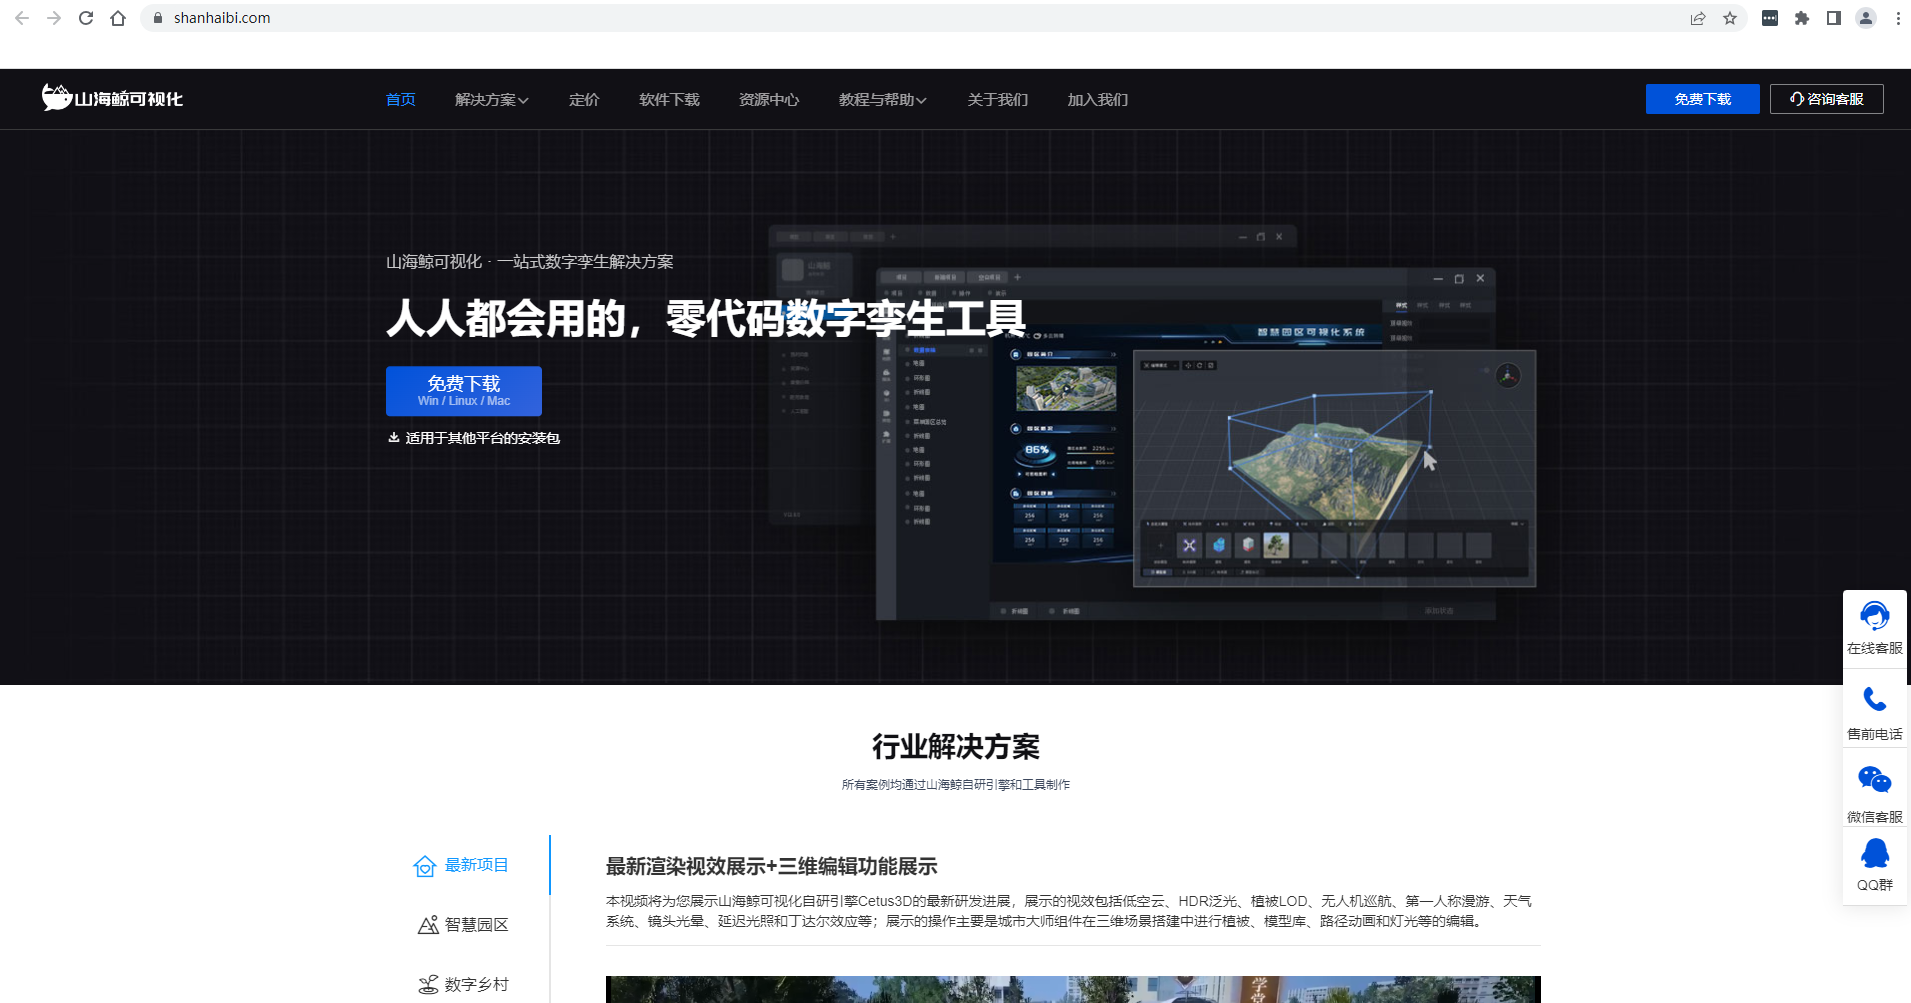Click the text 所有案例均通过山海鲸自研引擎和工具制作
1911x1003 pixels.
(956, 785)
